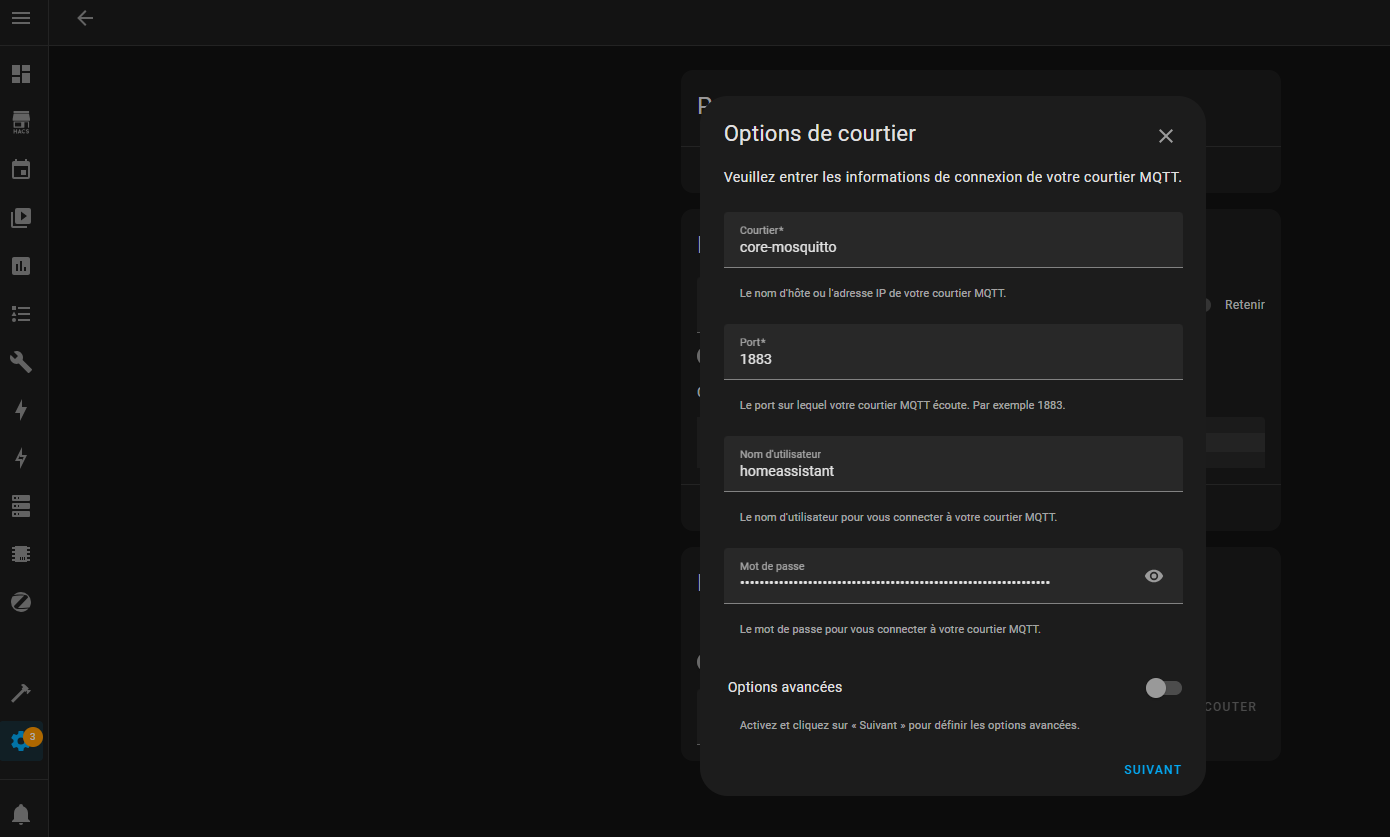This screenshot has height=837, width=1390.
Task: Click the 'Options avancées' label
Action: (785, 688)
